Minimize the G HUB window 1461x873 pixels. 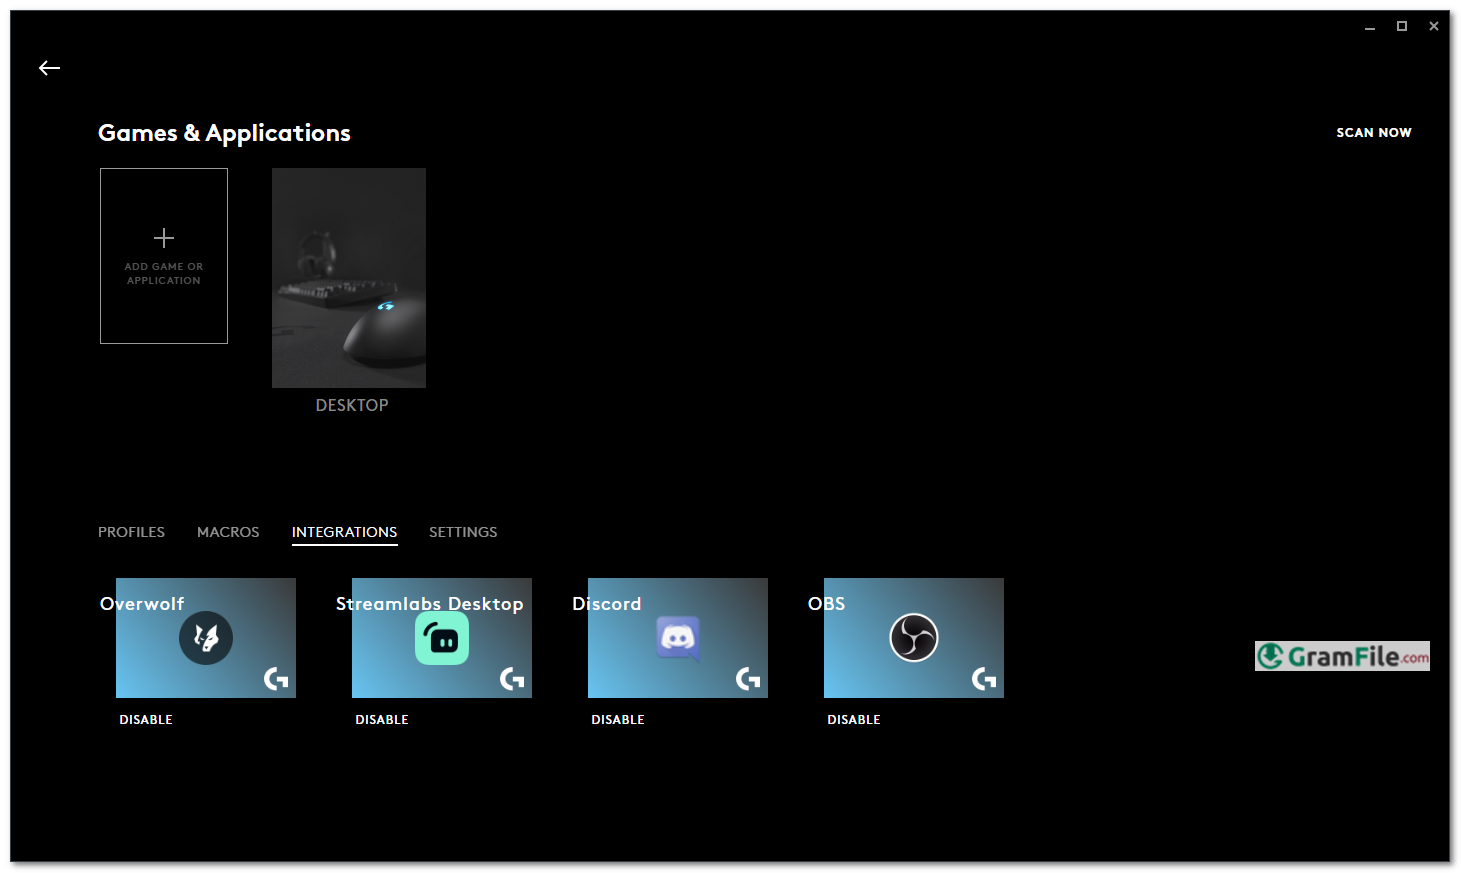[x=1370, y=27]
